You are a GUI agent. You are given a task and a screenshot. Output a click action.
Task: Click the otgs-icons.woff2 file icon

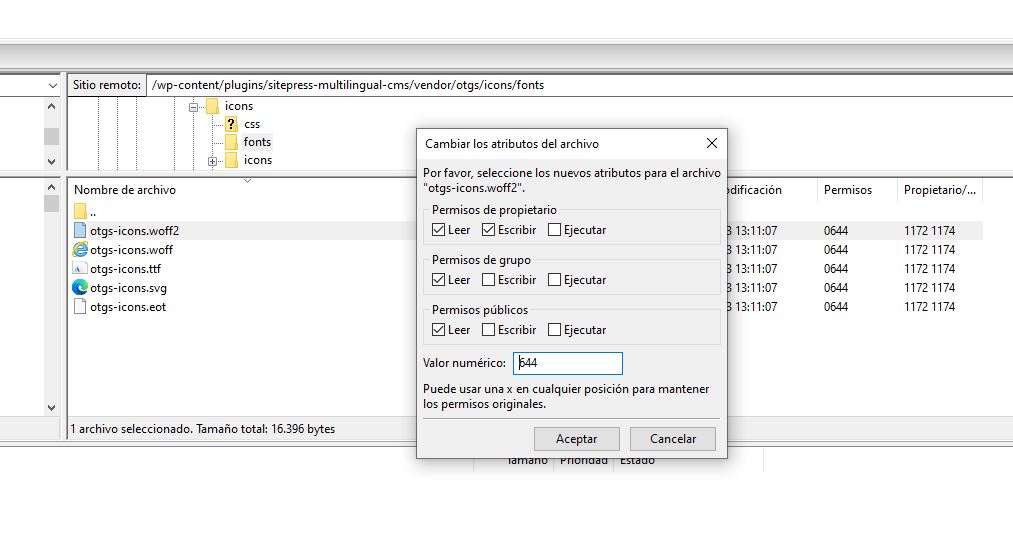80,231
